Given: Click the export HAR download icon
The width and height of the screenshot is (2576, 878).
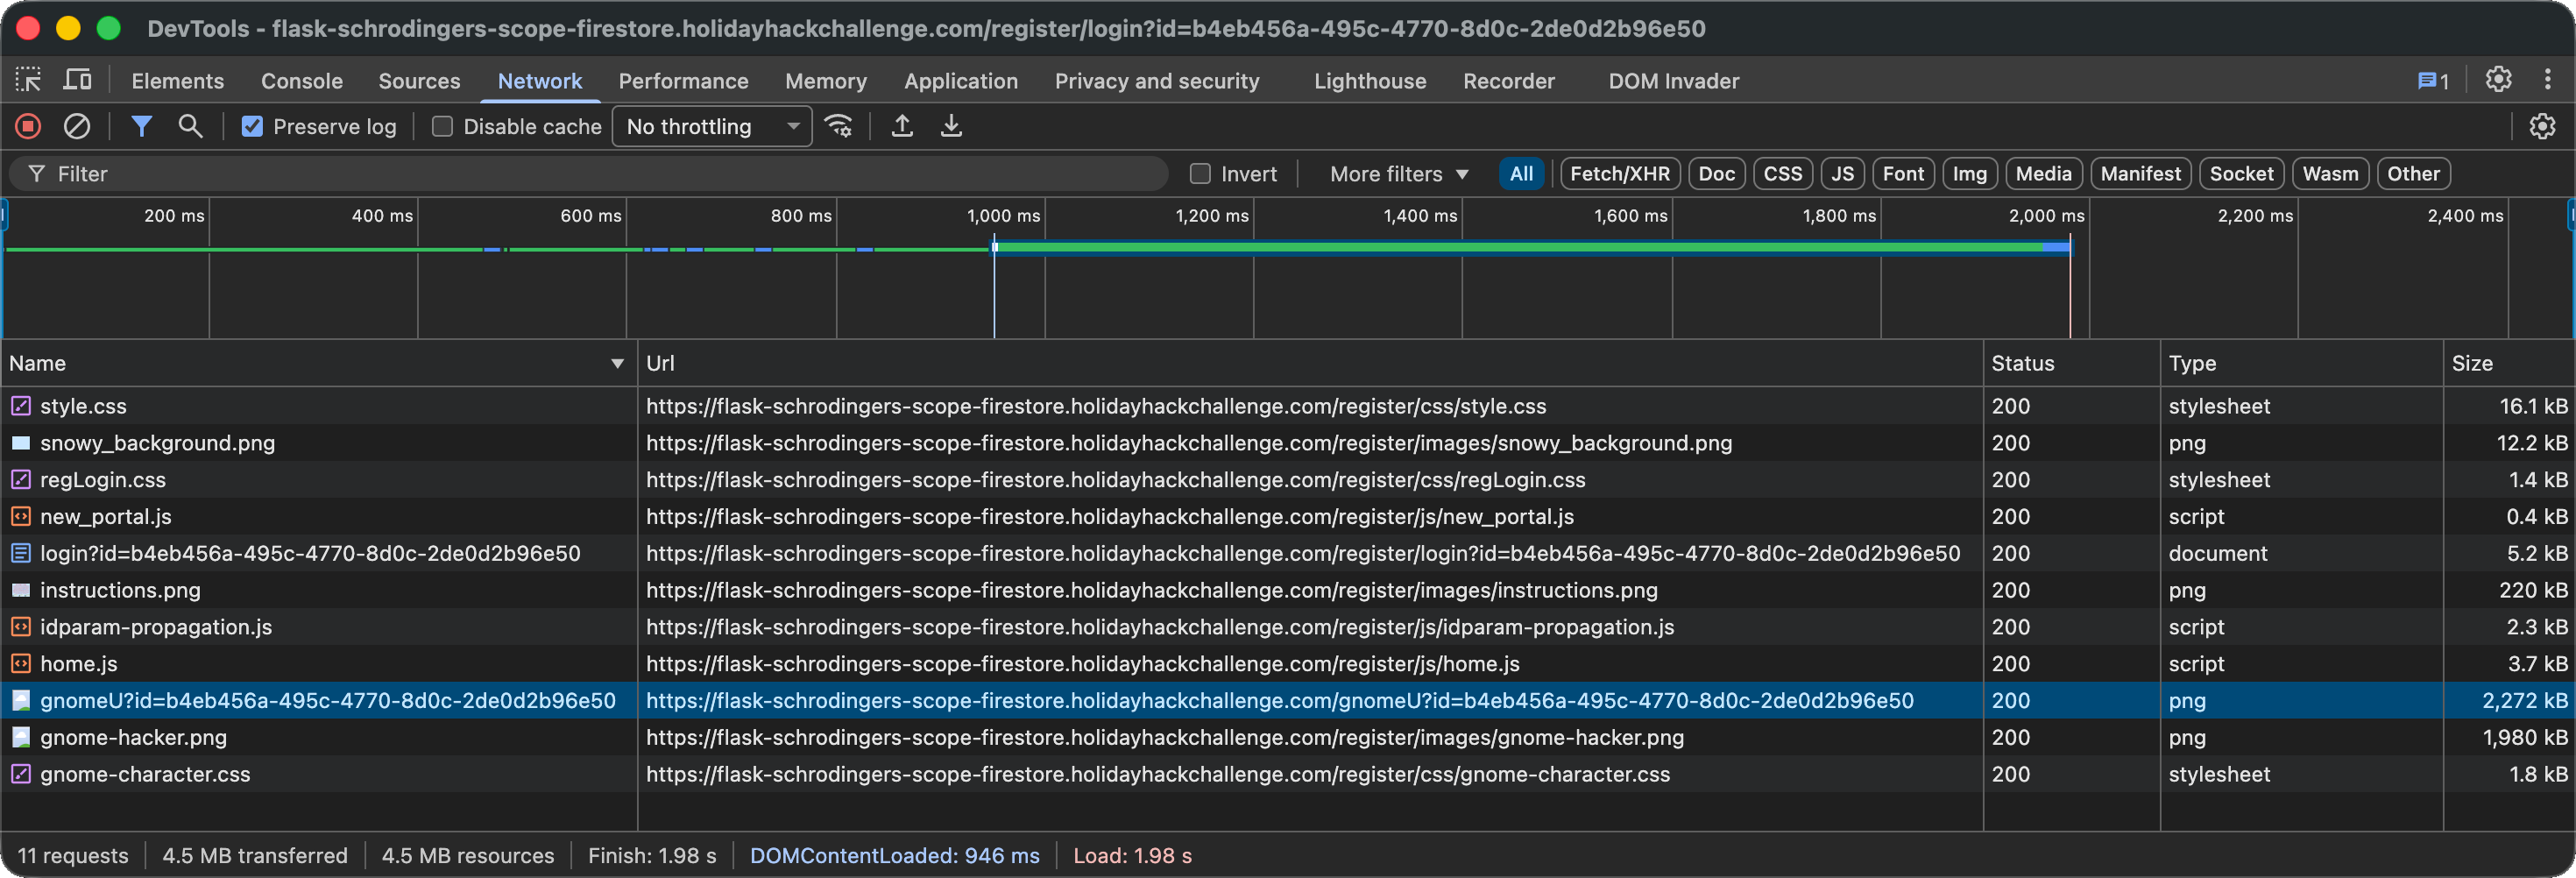Looking at the screenshot, I should pos(951,126).
